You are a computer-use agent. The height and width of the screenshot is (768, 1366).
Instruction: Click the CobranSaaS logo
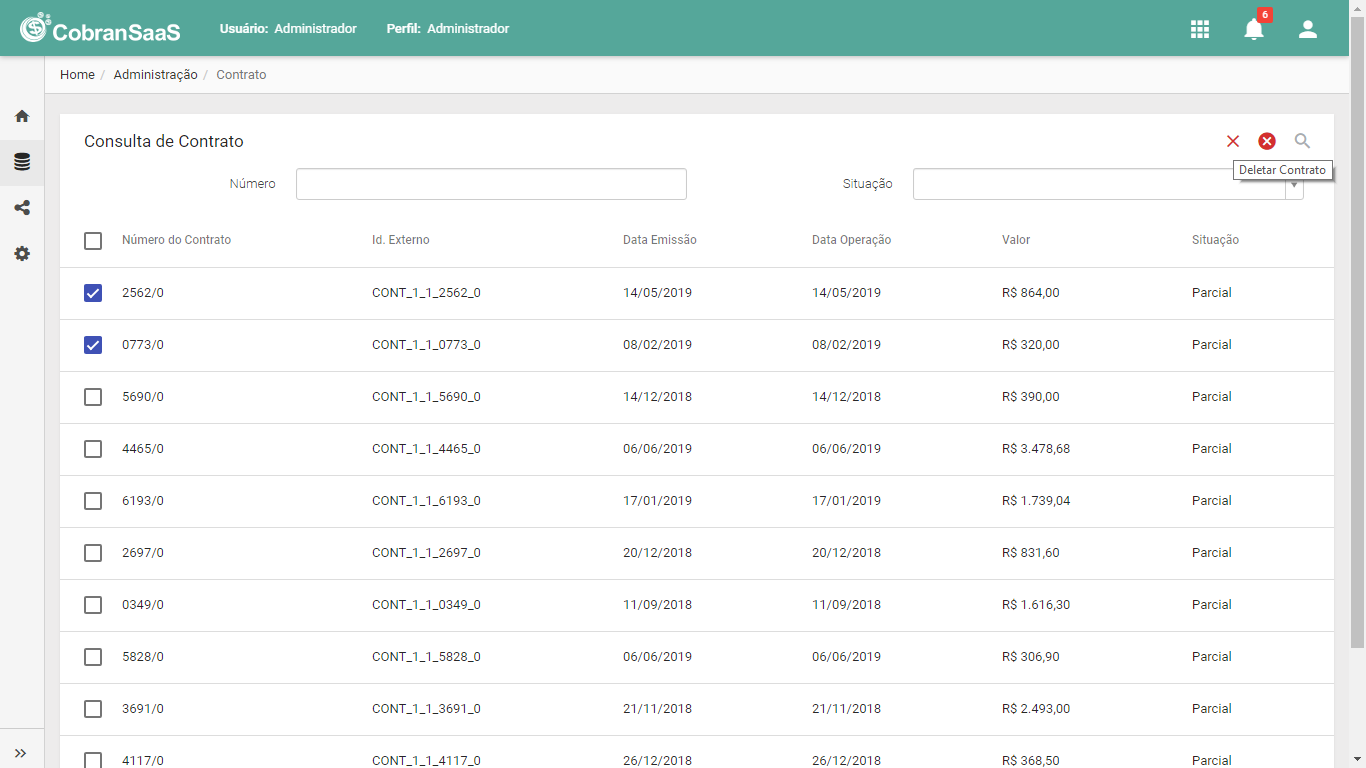100,28
